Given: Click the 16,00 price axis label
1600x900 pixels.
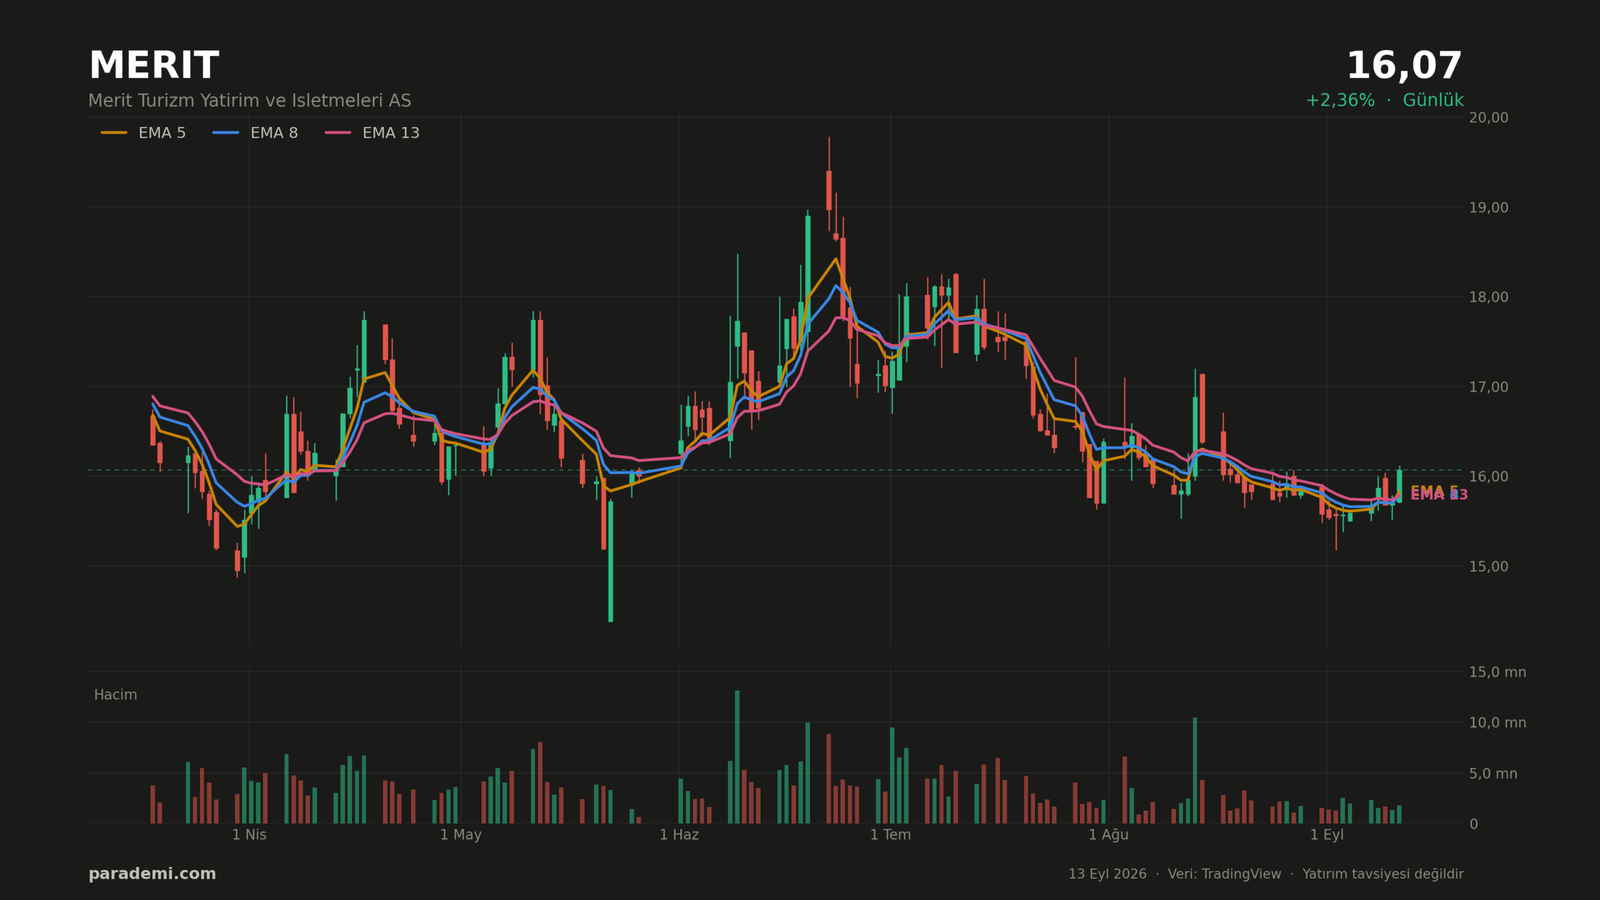Looking at the screenshot, I should pyautogui.click(x=1489, y=477).
